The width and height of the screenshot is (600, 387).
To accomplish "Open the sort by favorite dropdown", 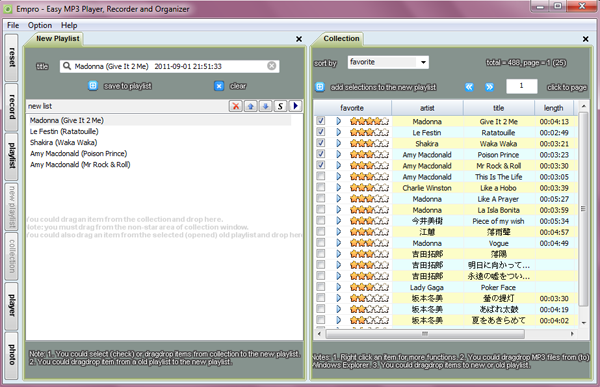I will (423, 62).
